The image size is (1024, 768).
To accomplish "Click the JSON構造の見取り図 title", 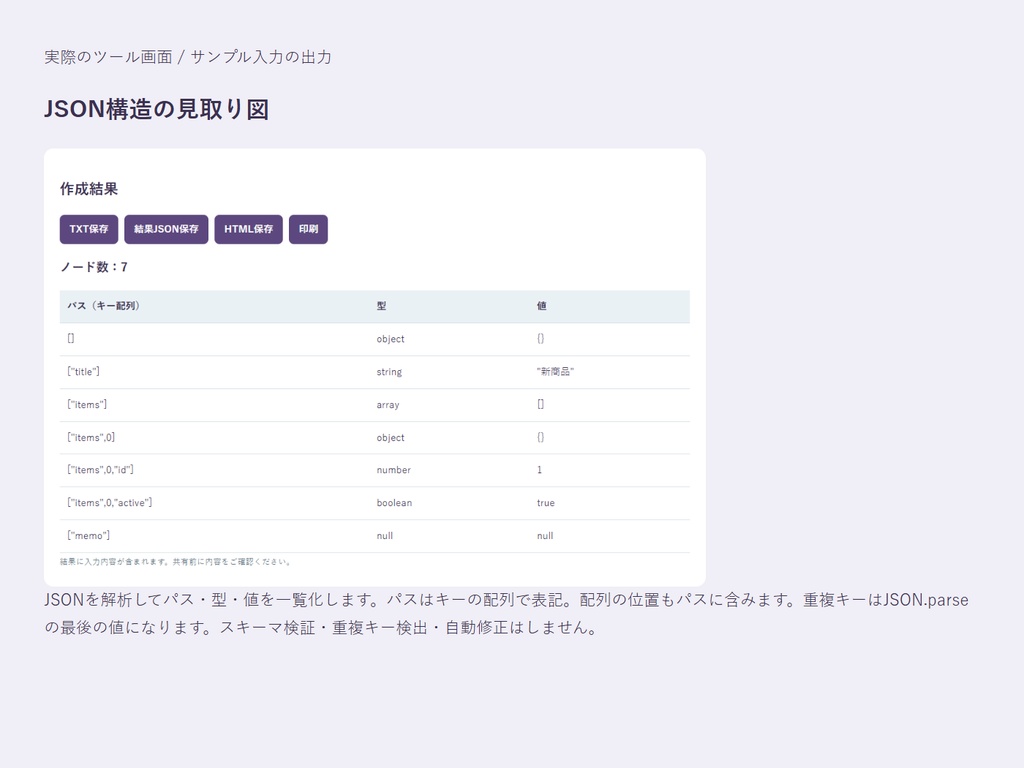I will click(157, 109).
